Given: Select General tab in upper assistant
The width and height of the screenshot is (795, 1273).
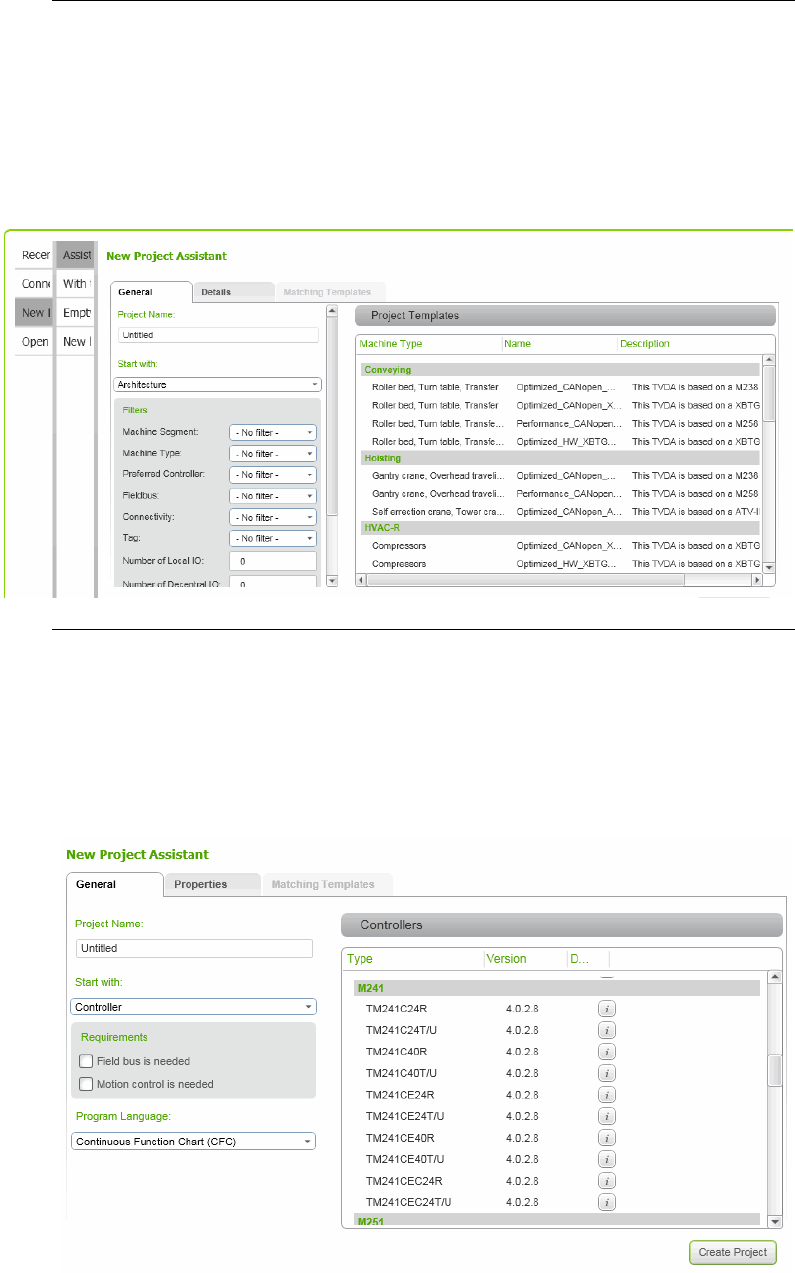Looking at the screenshot, I should (x=150, y=292).
